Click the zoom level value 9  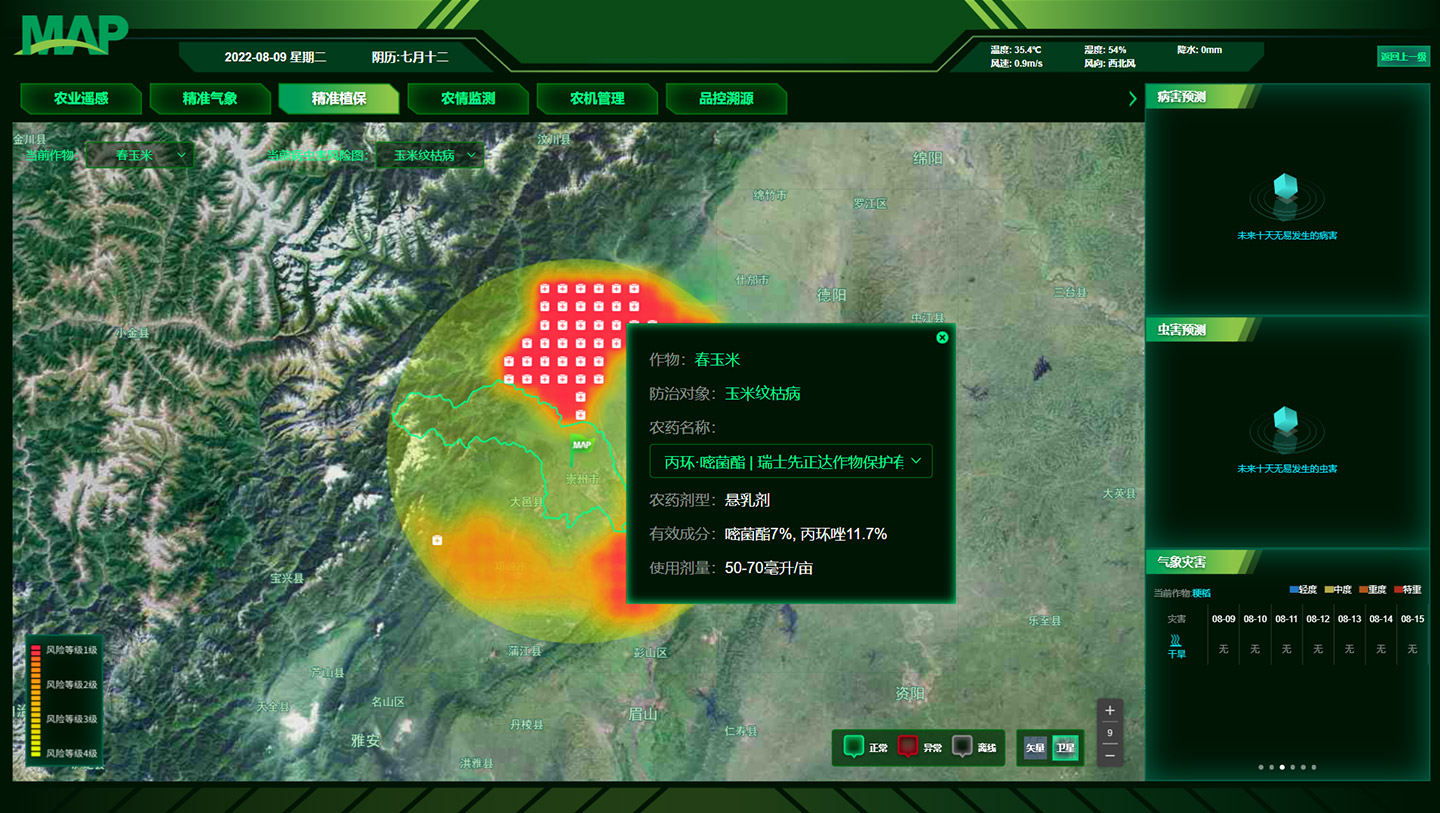[x=1110, y=733]
